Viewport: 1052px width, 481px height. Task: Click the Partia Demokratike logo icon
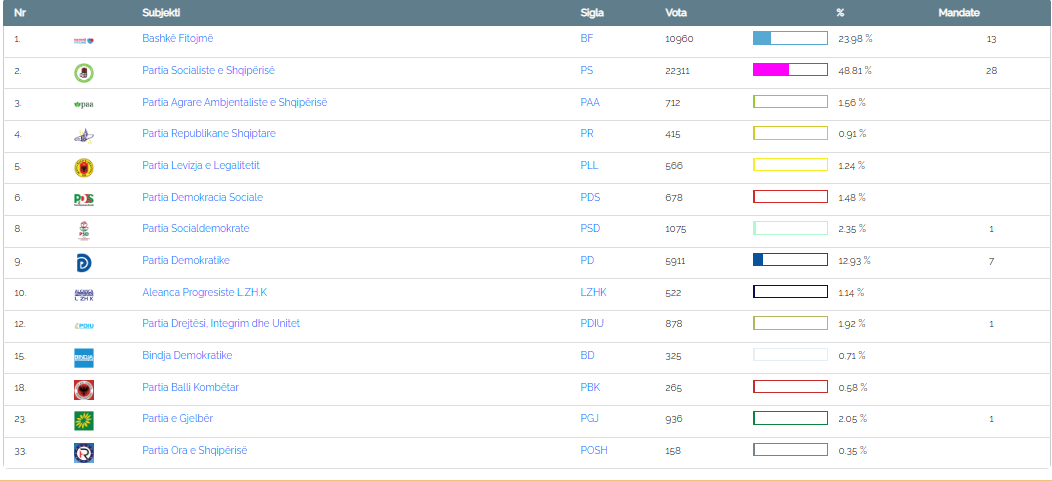(84, 262)
